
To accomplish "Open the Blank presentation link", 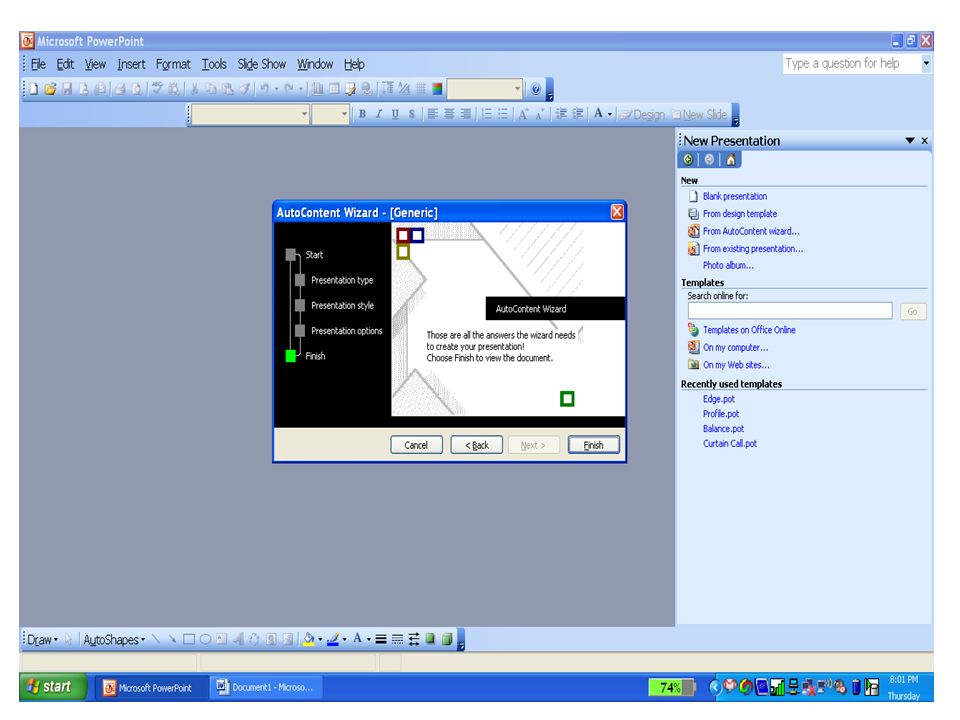I will 735,197.
